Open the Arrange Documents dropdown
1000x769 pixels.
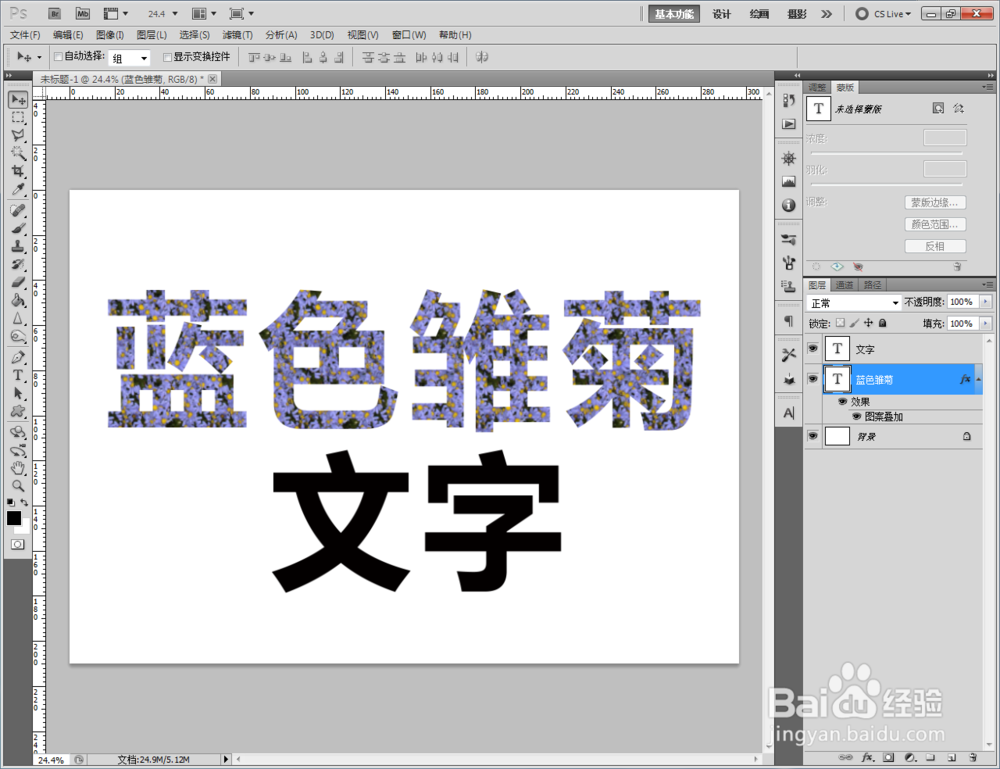(204, 13)
